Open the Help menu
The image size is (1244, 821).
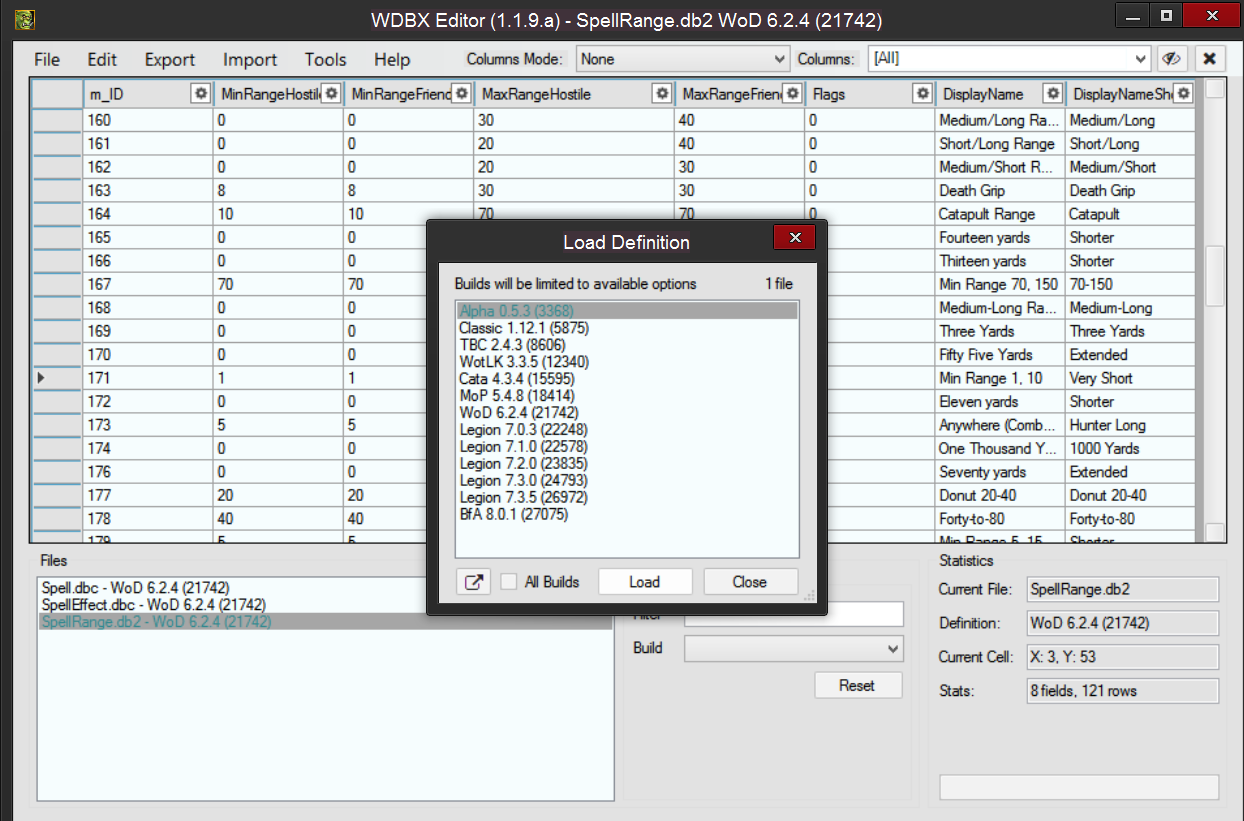tap(392, 60)
